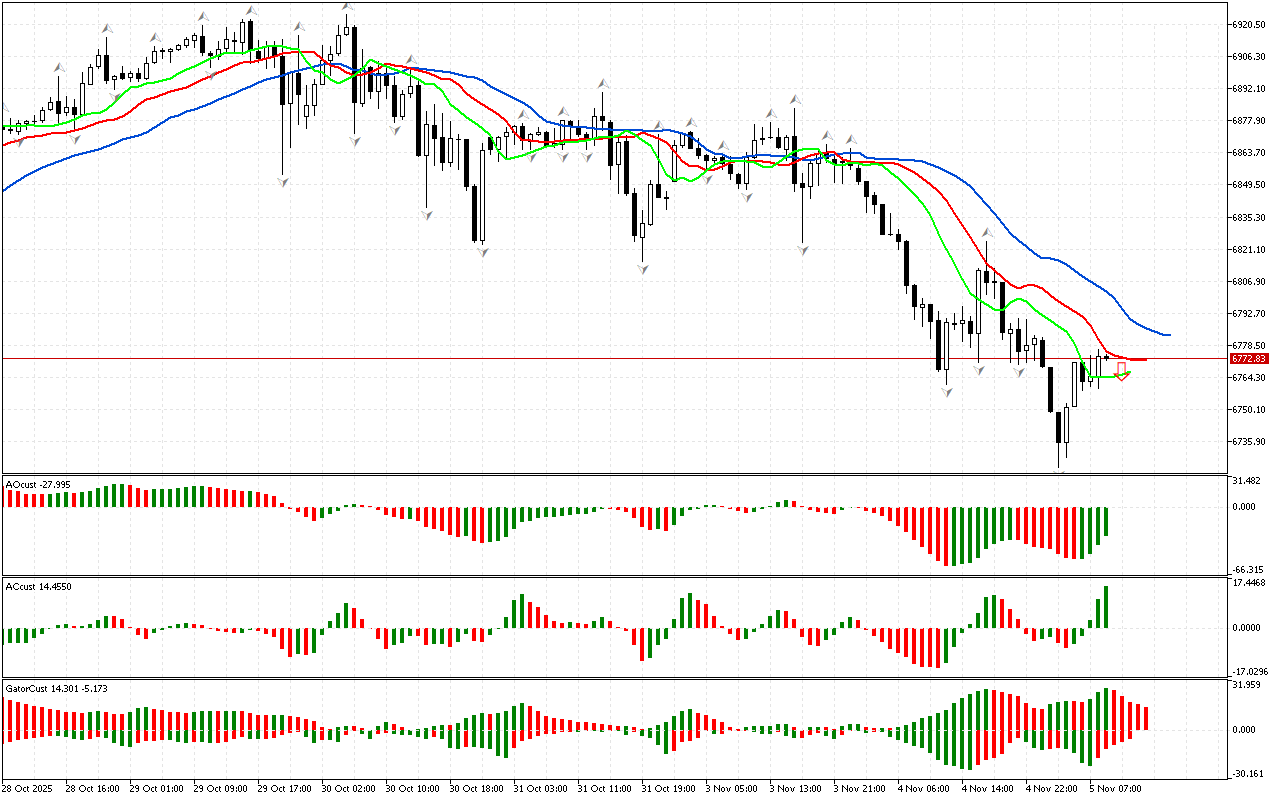Click the ACcust 14.4550 indicator label

[x=38, y=585]
